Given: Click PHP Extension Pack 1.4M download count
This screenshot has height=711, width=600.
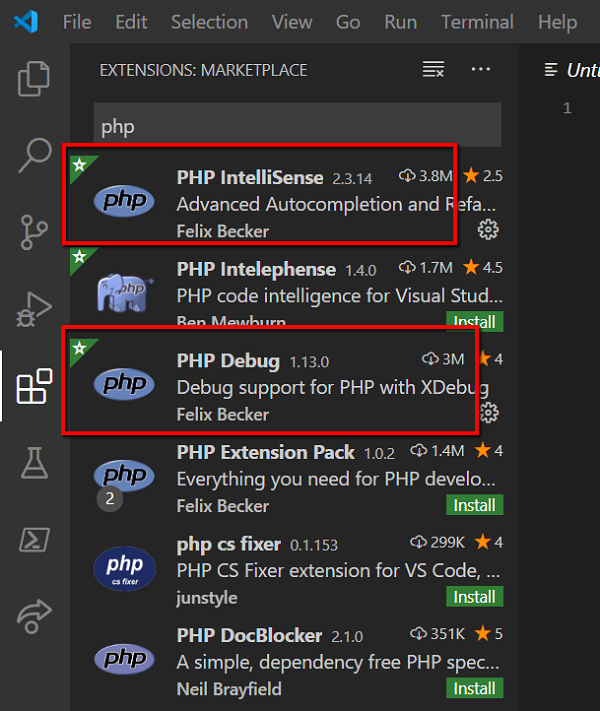Looking at the screenshot, I should click(x=437, y=450).
